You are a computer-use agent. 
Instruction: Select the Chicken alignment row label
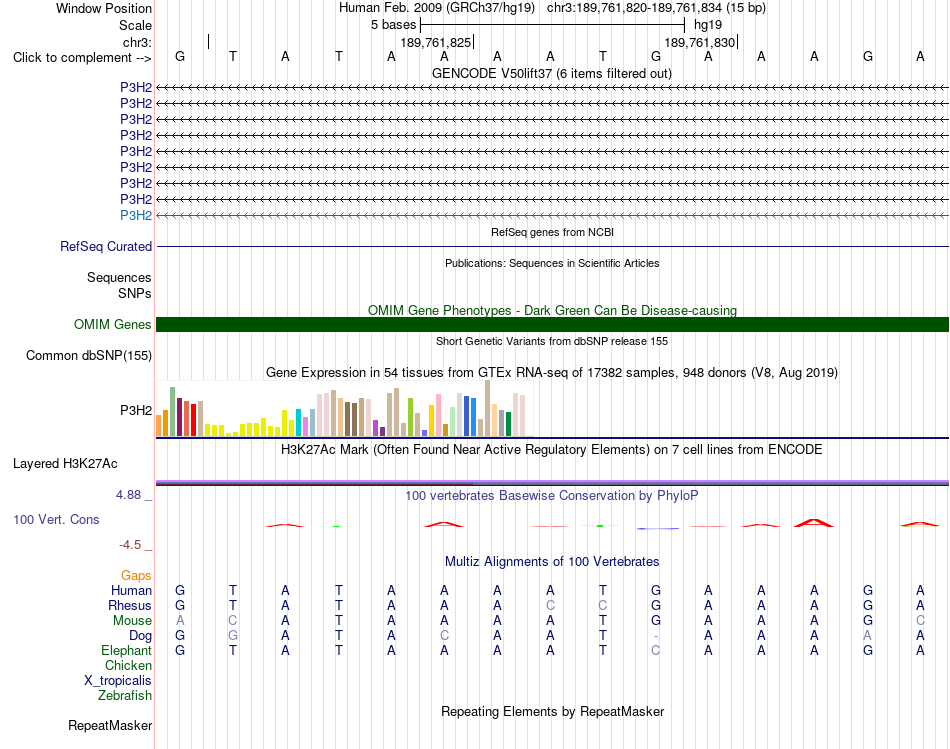coord(128,665)
